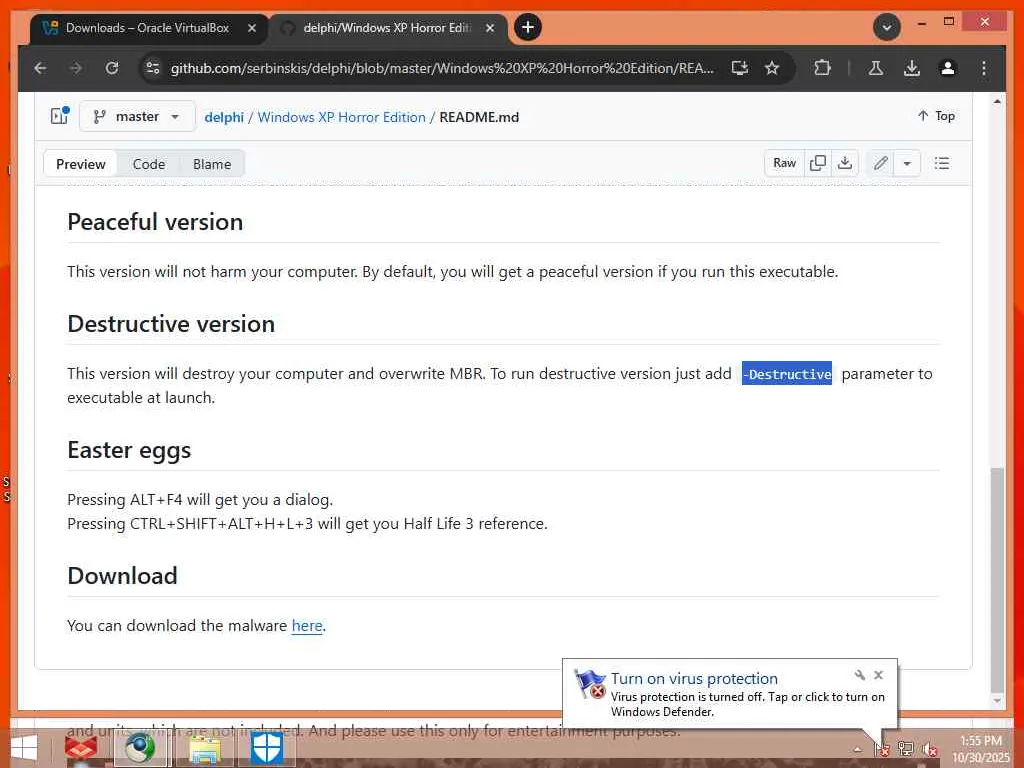Close the Downloads – Oracle VirtualBox tab
The image size is (1024, 768).
click(252, 28)
